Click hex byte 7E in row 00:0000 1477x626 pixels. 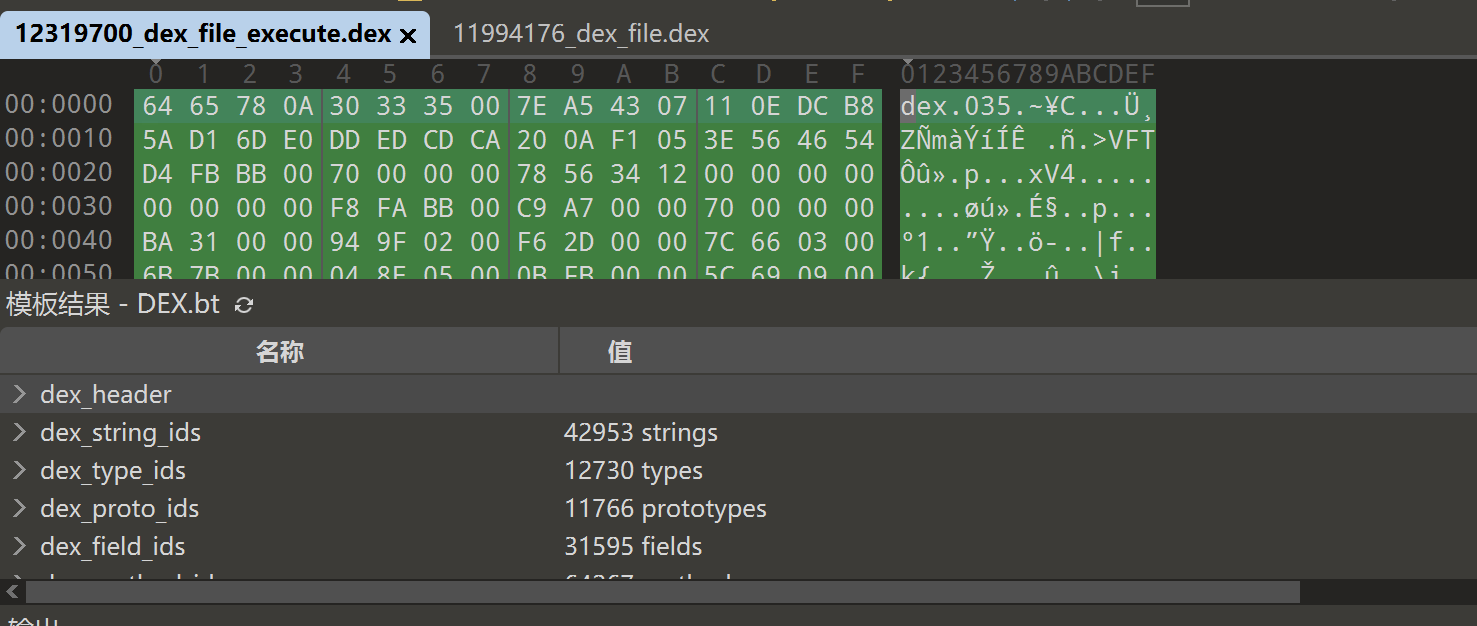pyautogui.click(x=532, y=106)
